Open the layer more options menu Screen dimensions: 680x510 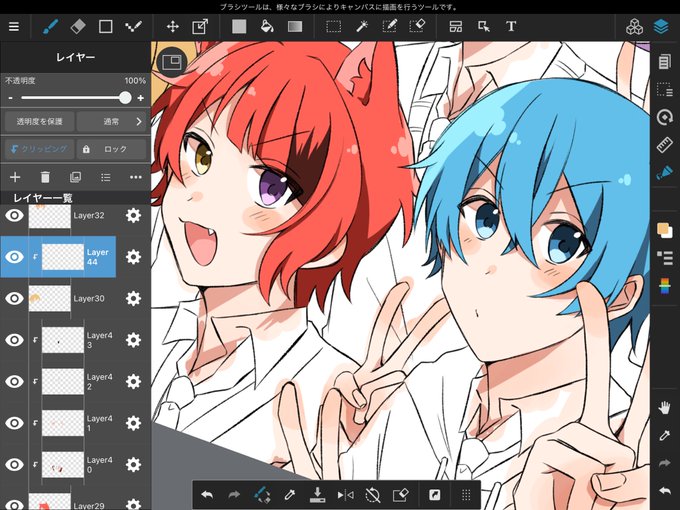click(136, 177)
